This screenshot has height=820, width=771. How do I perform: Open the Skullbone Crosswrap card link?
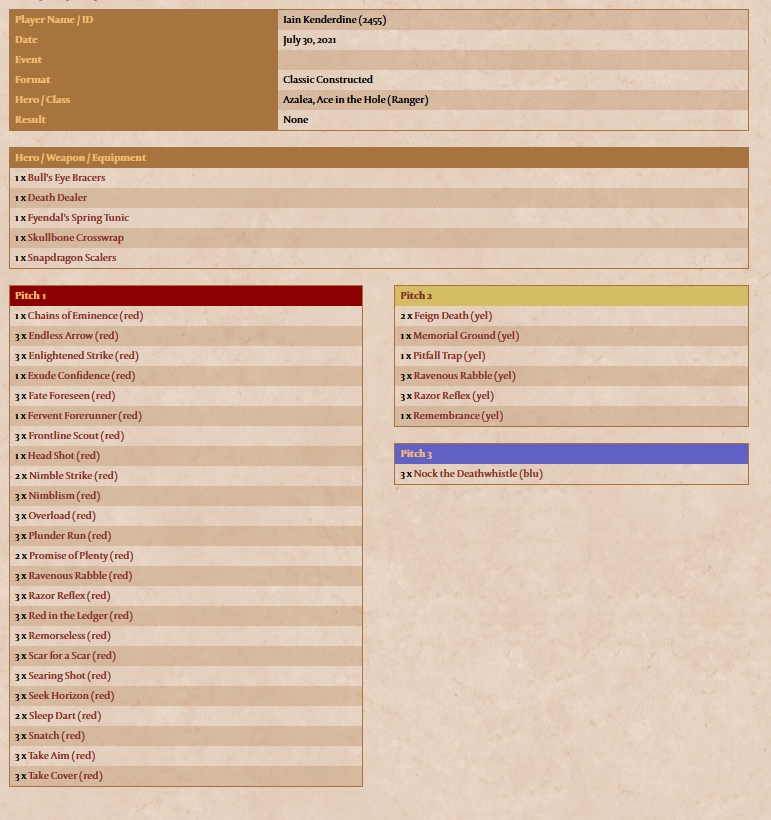pos(75,237)
